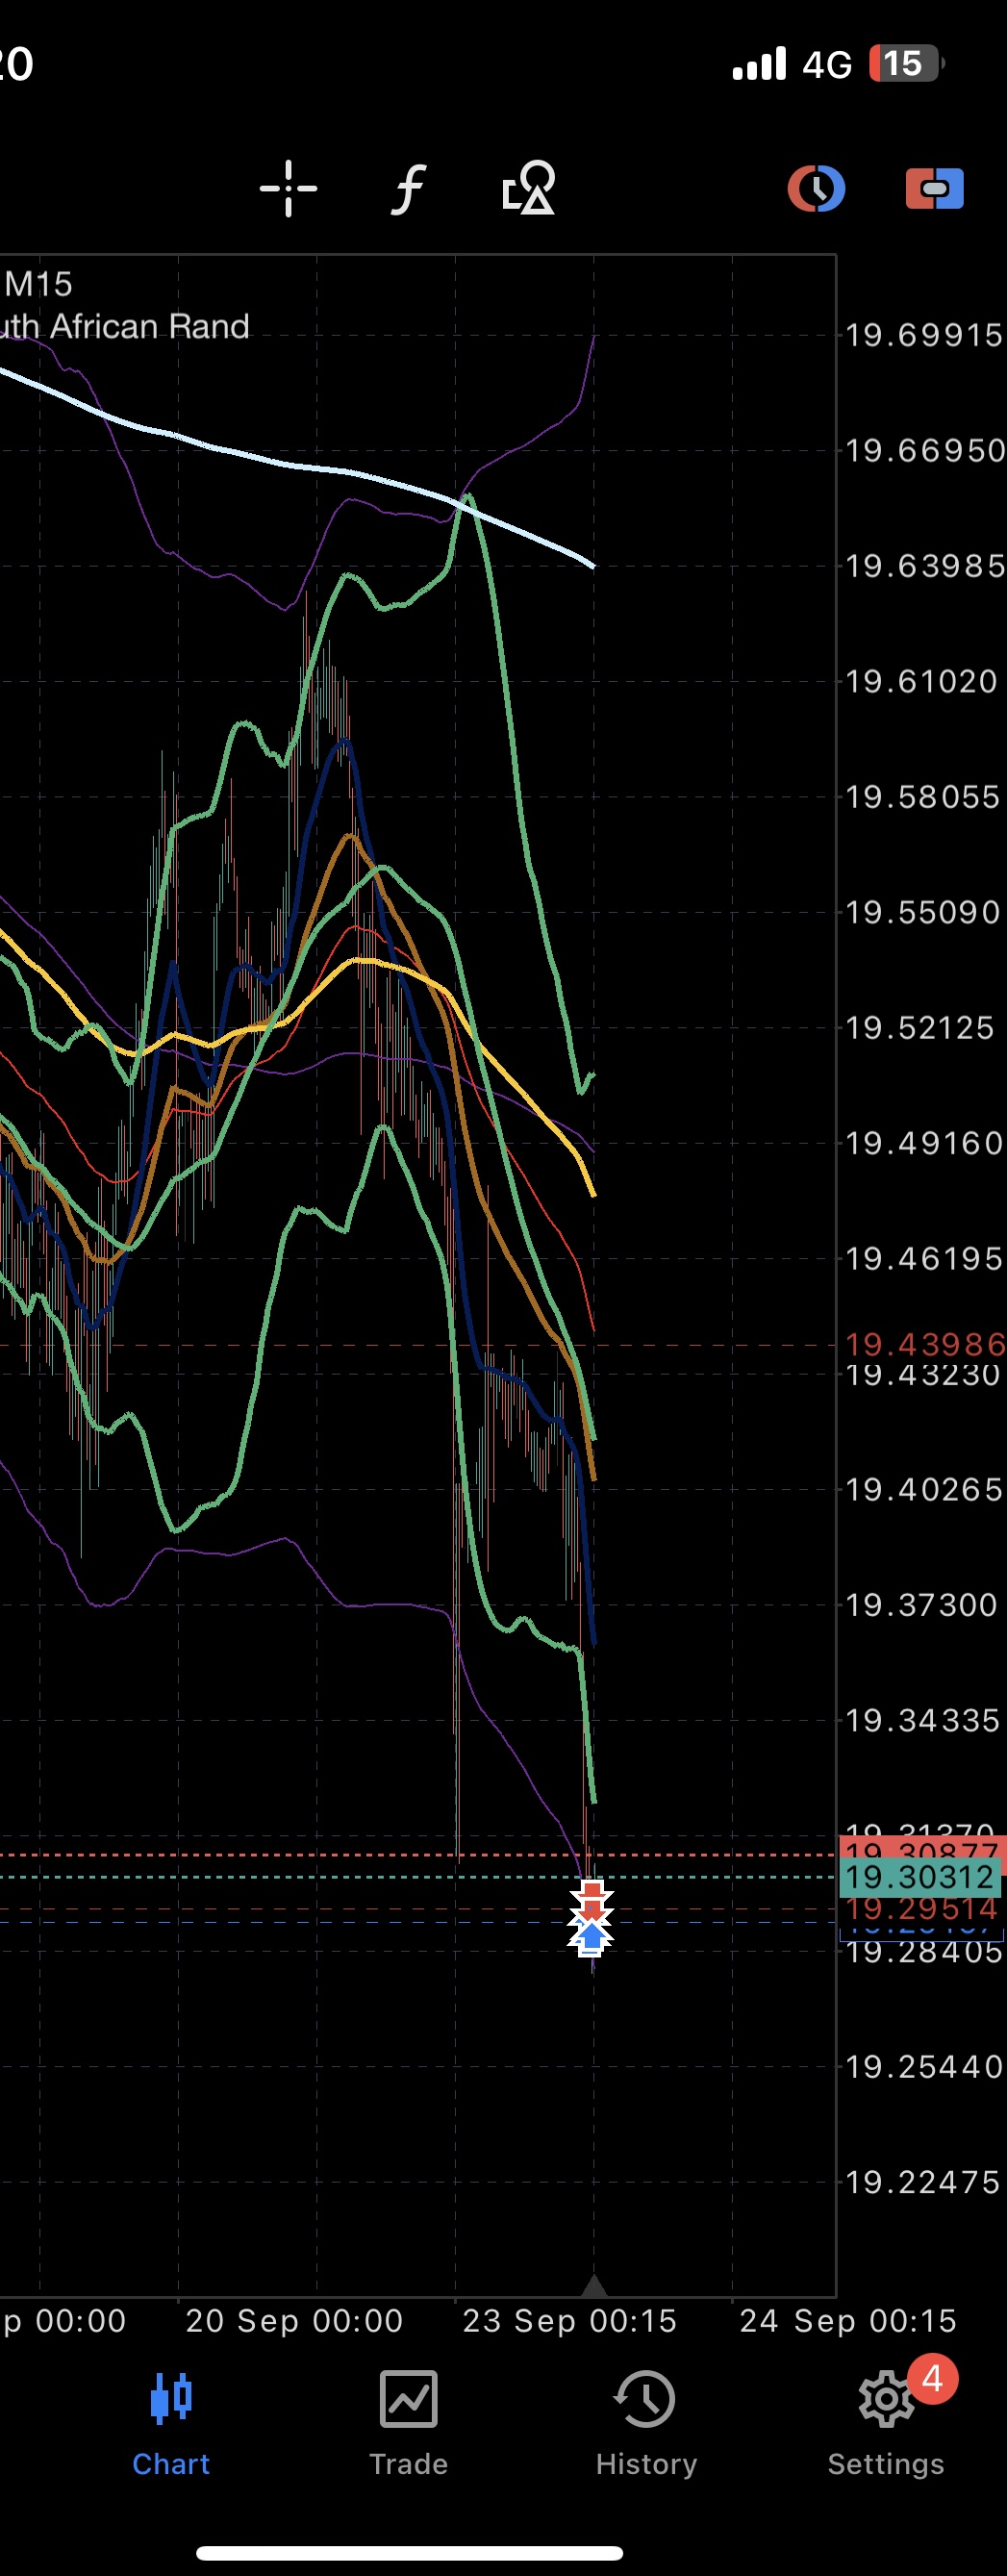Tap the red 19.29514 price label
This screenshot has height=2576, width=1007.
(x=922, y=1909)
